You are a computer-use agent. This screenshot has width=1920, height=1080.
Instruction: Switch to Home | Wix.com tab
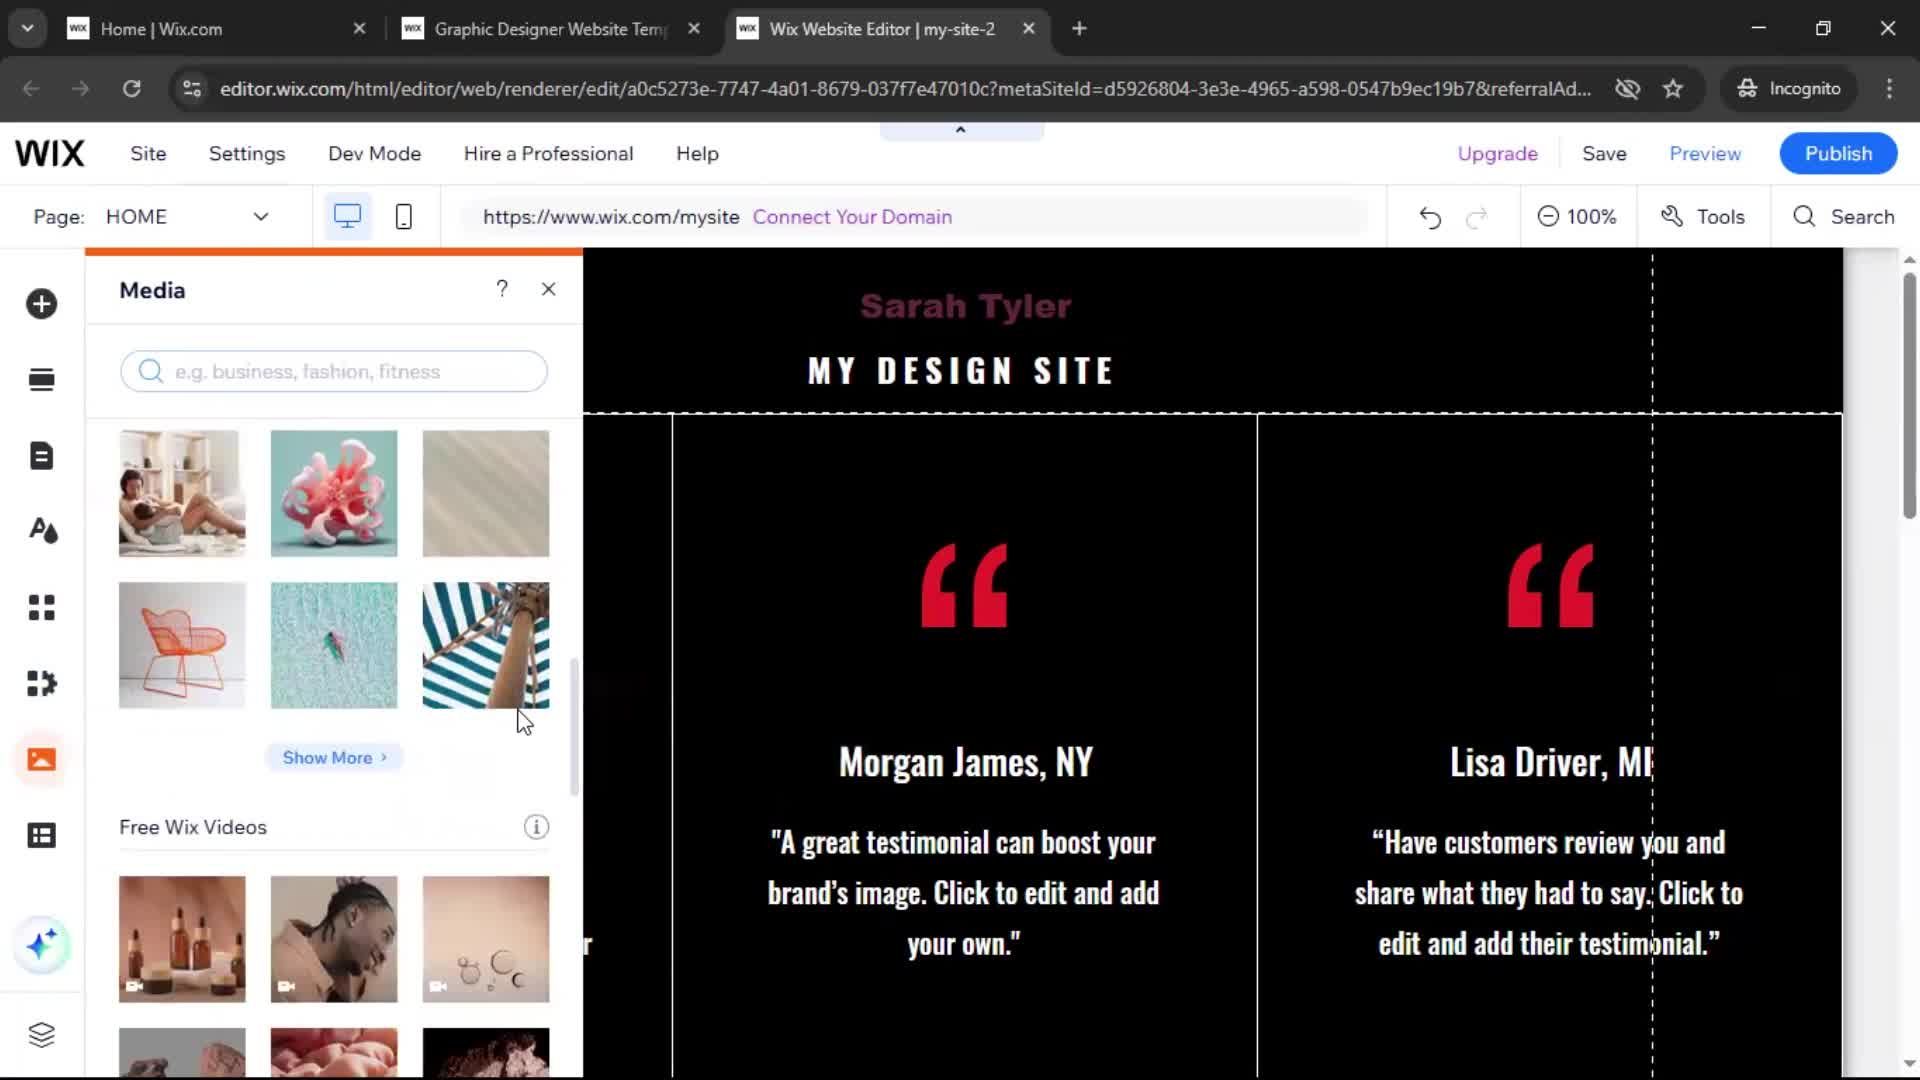(216, 29)
